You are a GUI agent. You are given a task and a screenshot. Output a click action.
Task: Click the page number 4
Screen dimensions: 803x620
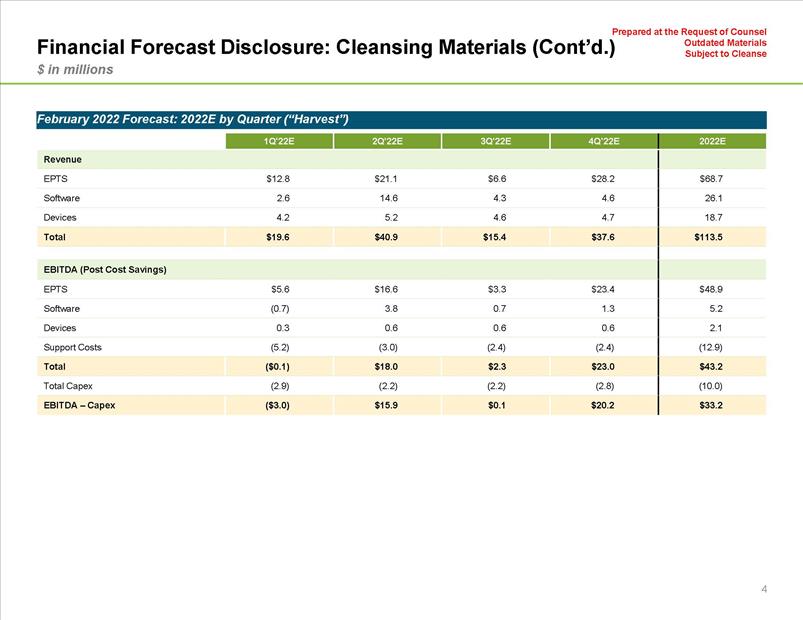(x=764, y=589)
